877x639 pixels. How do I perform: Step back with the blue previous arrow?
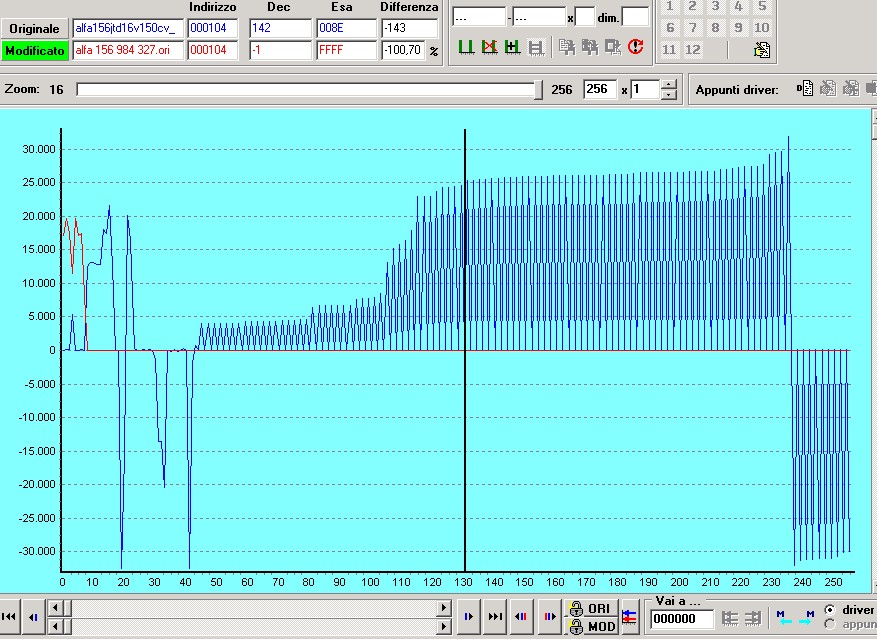(32, 617)
